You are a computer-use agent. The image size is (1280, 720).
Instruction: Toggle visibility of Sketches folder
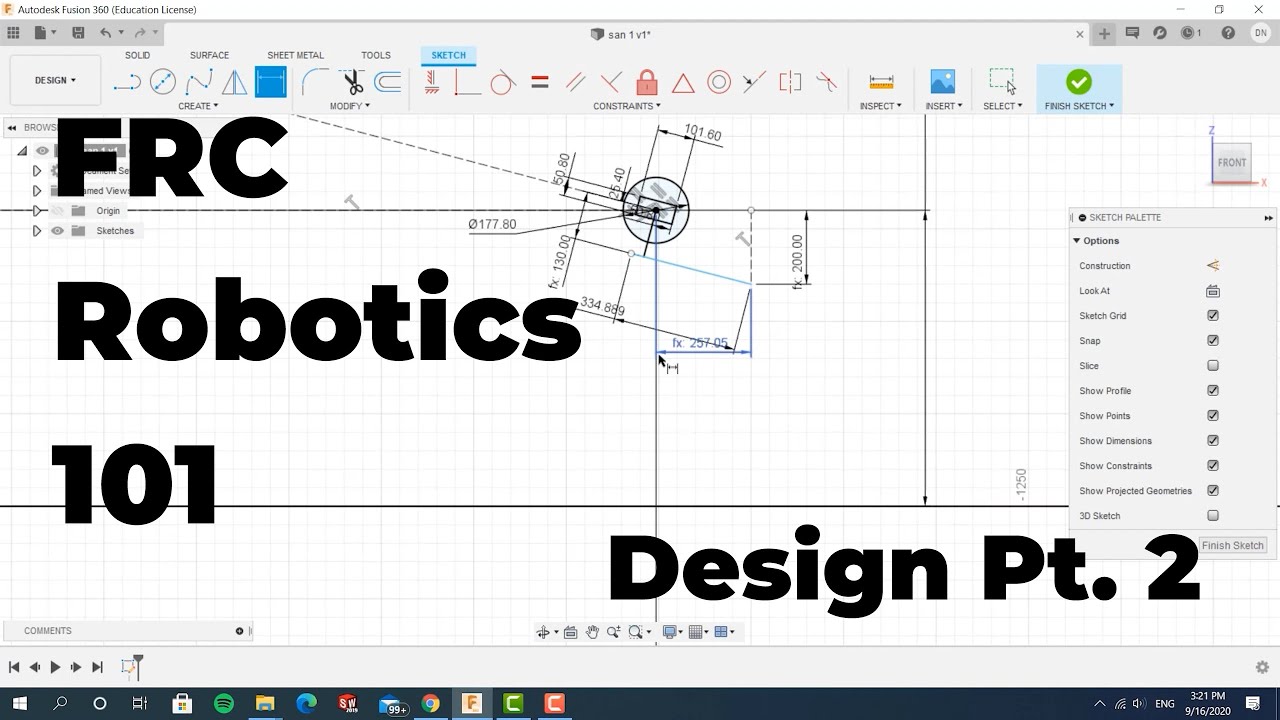[x=58, y=231]
